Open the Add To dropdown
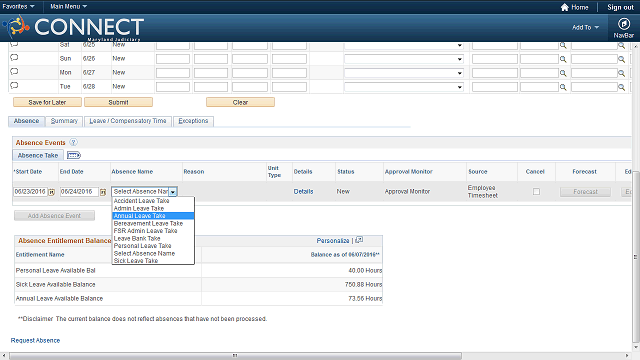 (585, 27)
